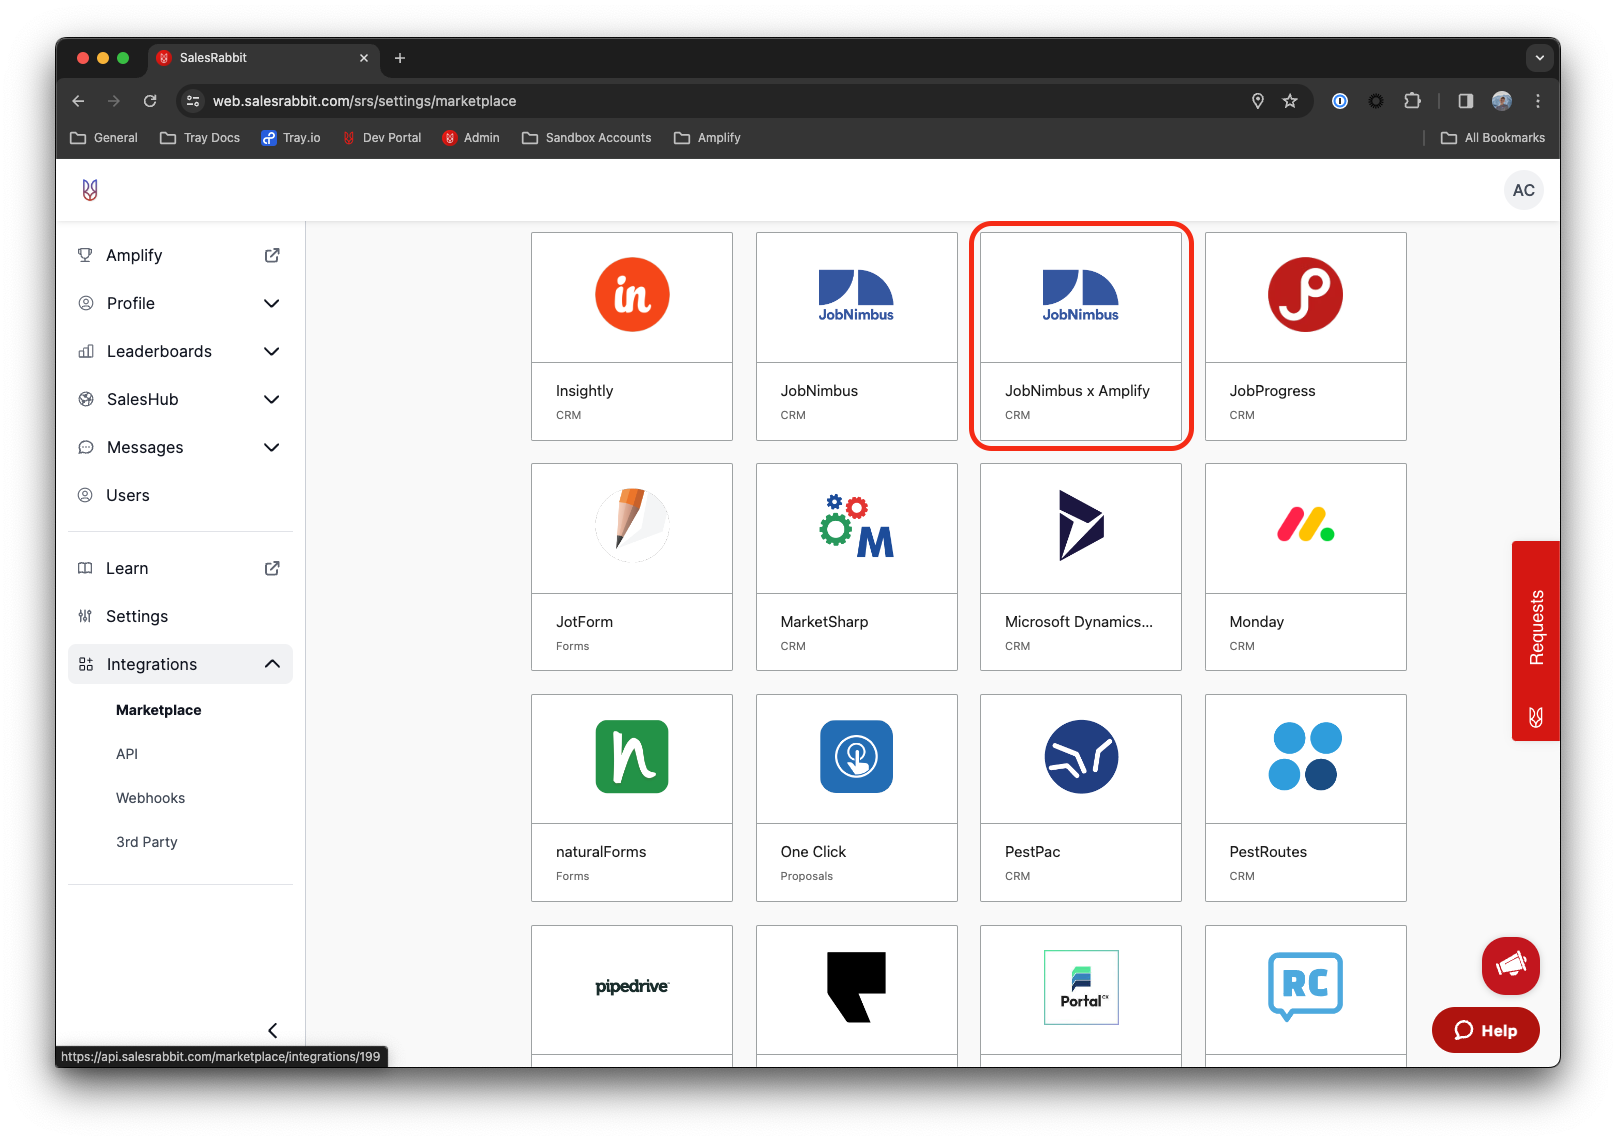This screenshot has height=1141, width=1616.
Task: Click the JobProgress red logo
Action: [x=1305, y=295]
